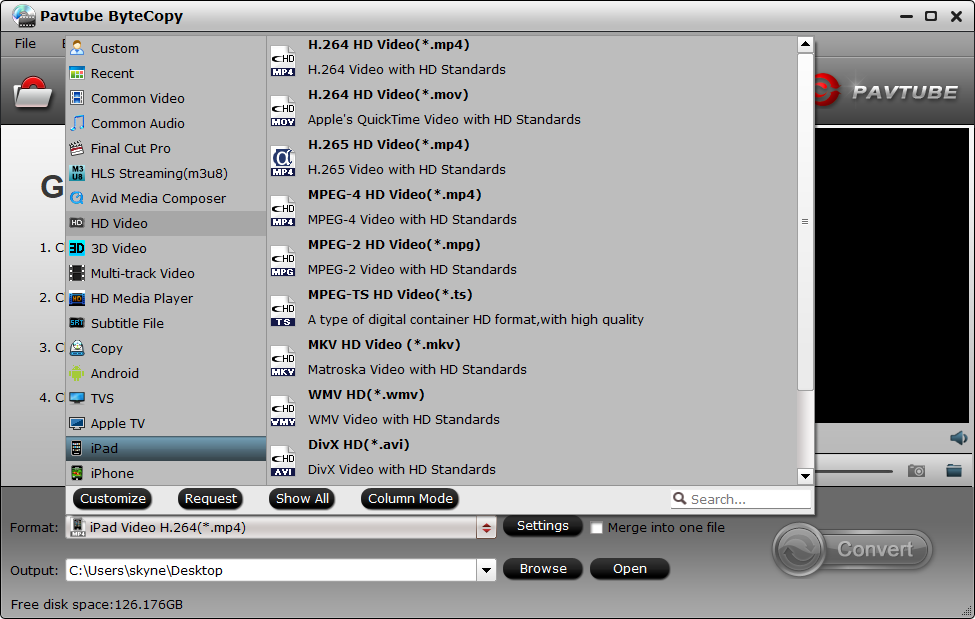This screenshot has height=619, width=975.
Task: Open the Settings dialog
Action: click(542, 526)
